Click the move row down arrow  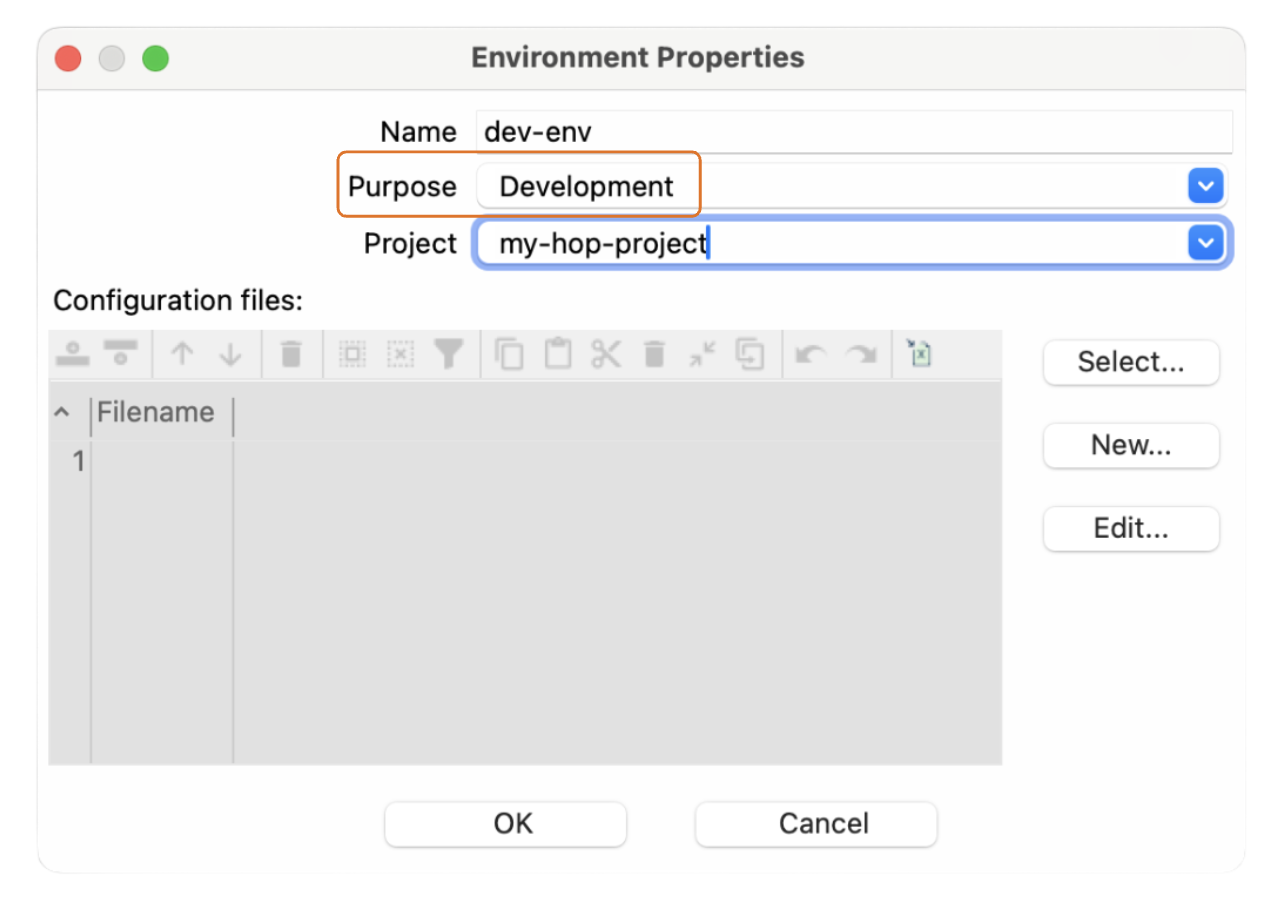[230, 354]
